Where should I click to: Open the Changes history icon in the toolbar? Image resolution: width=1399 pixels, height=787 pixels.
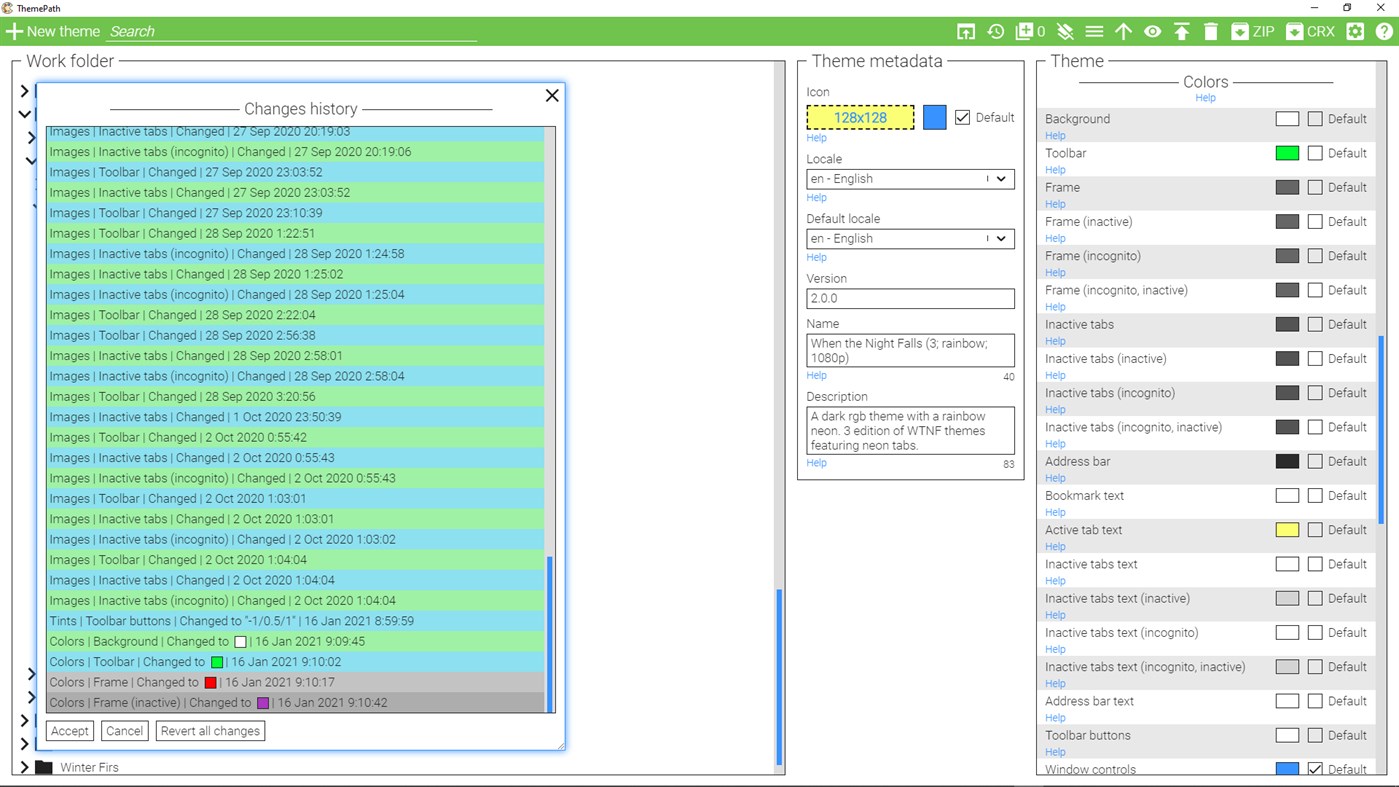[995, 31]
